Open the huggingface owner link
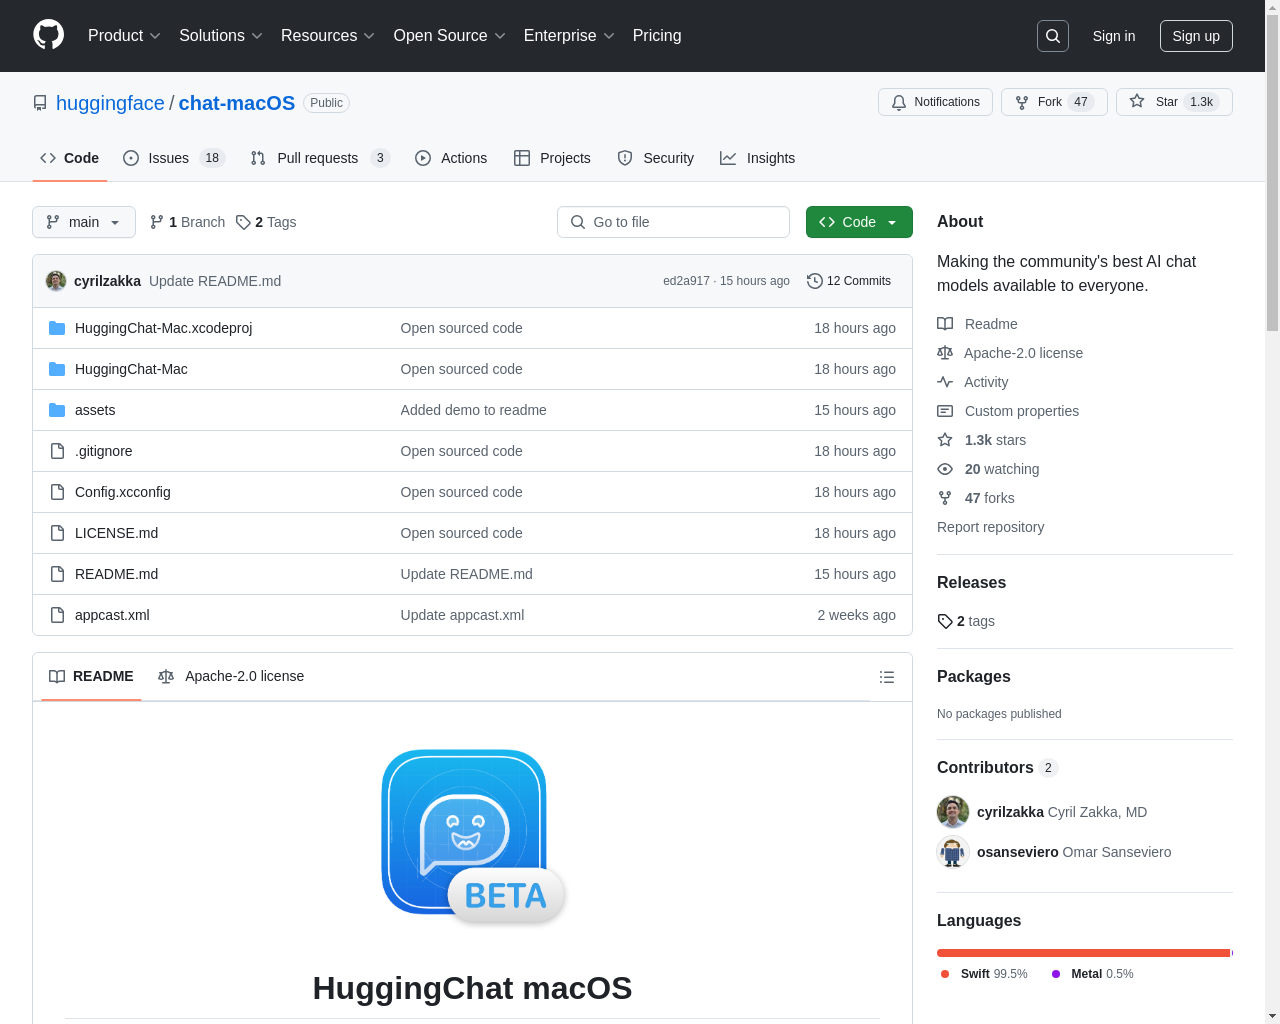This screenshot has width=1280, height=1024. click(110, 103)
